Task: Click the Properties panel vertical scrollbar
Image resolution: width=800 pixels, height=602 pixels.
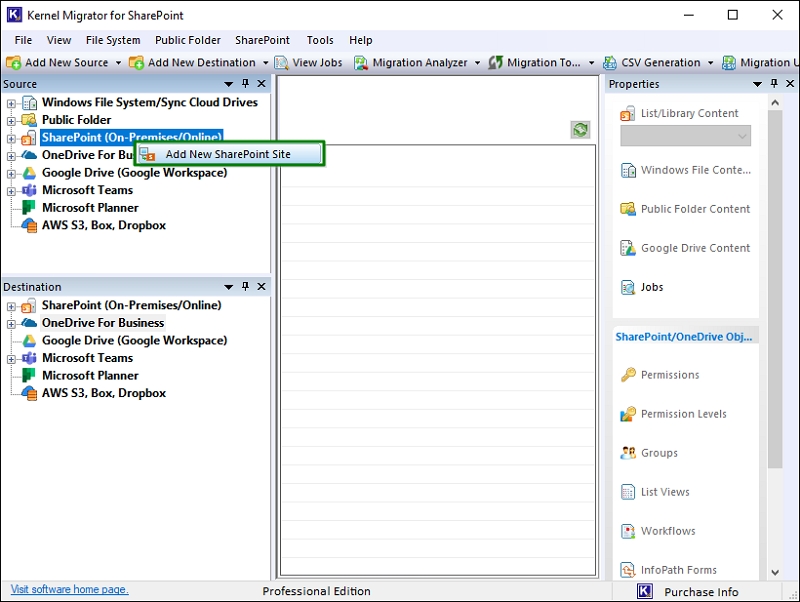Action: pyautogui.click(x=775, y=300)
